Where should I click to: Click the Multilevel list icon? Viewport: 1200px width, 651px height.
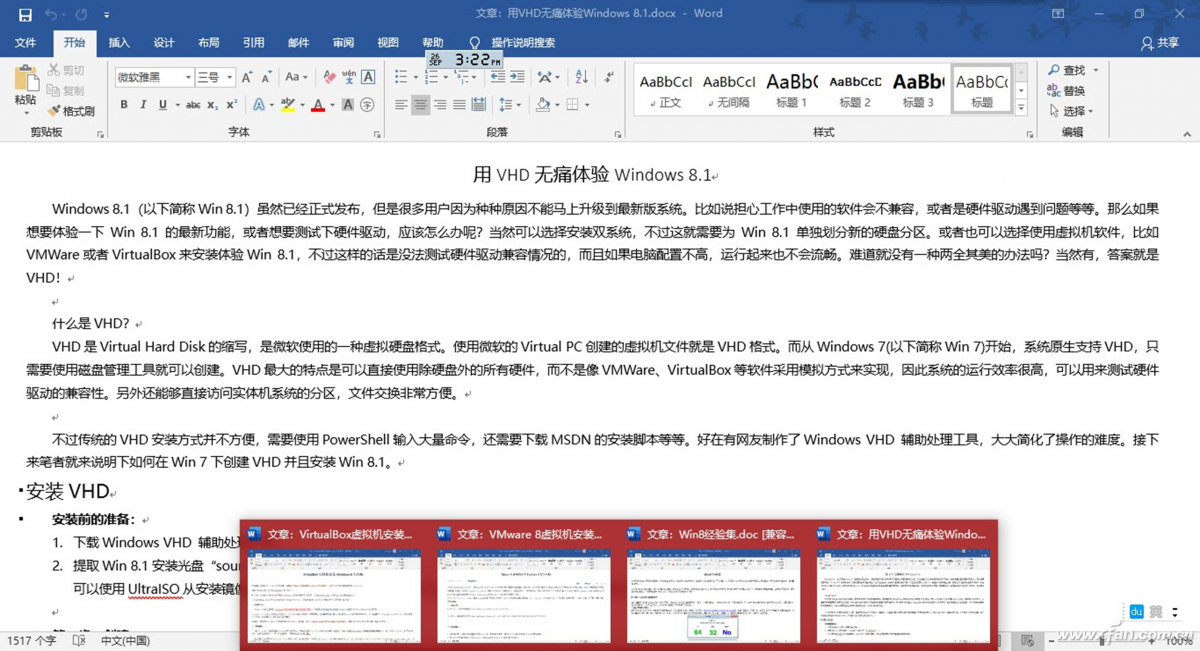pos(463,77)
